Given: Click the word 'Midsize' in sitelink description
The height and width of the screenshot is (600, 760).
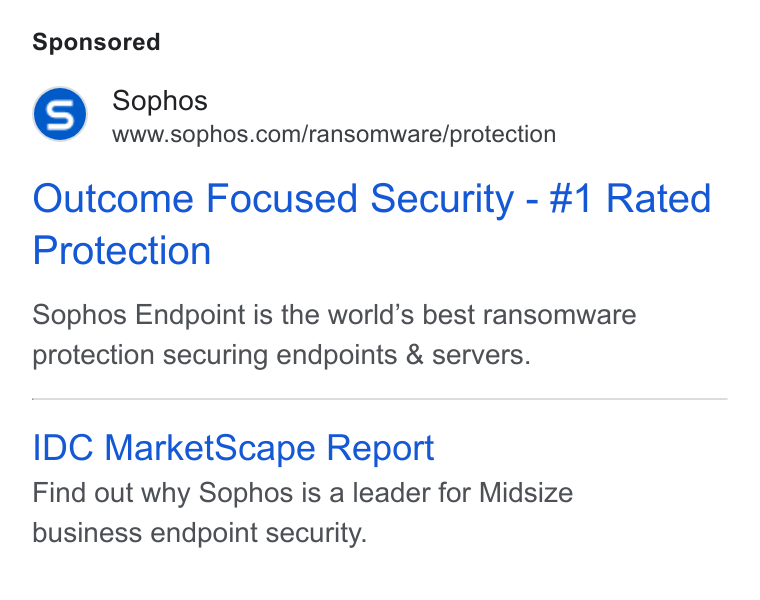Looking at the screenshot, I should (x=526, y=493).
